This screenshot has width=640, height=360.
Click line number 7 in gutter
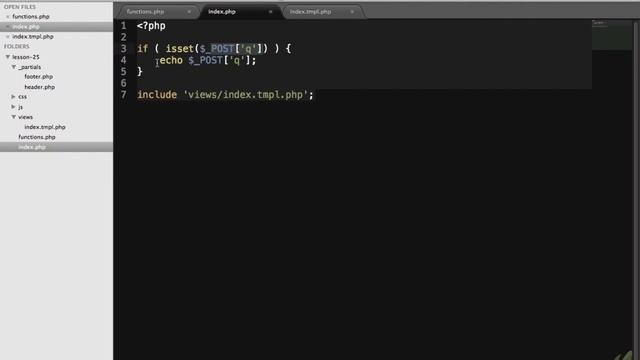coord(124,95)
